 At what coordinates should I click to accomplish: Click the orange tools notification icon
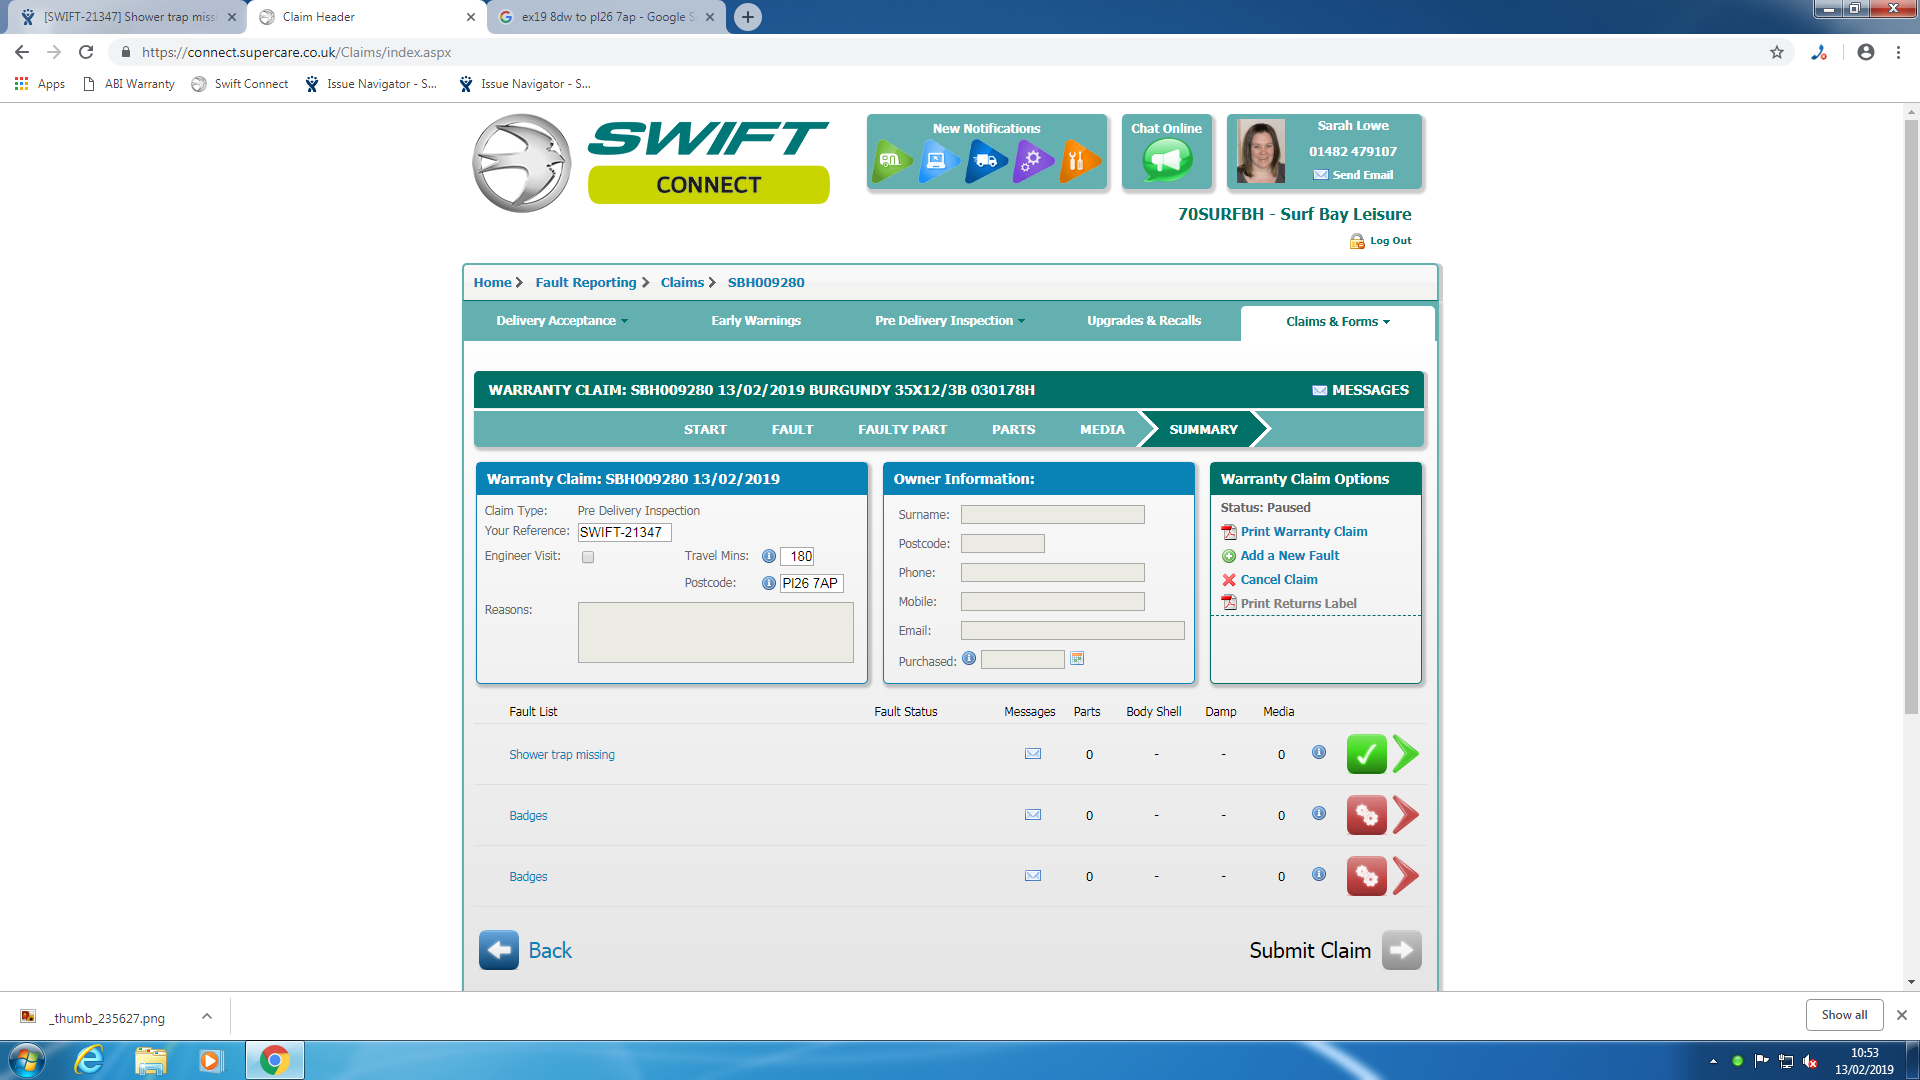pos(1078,160)
